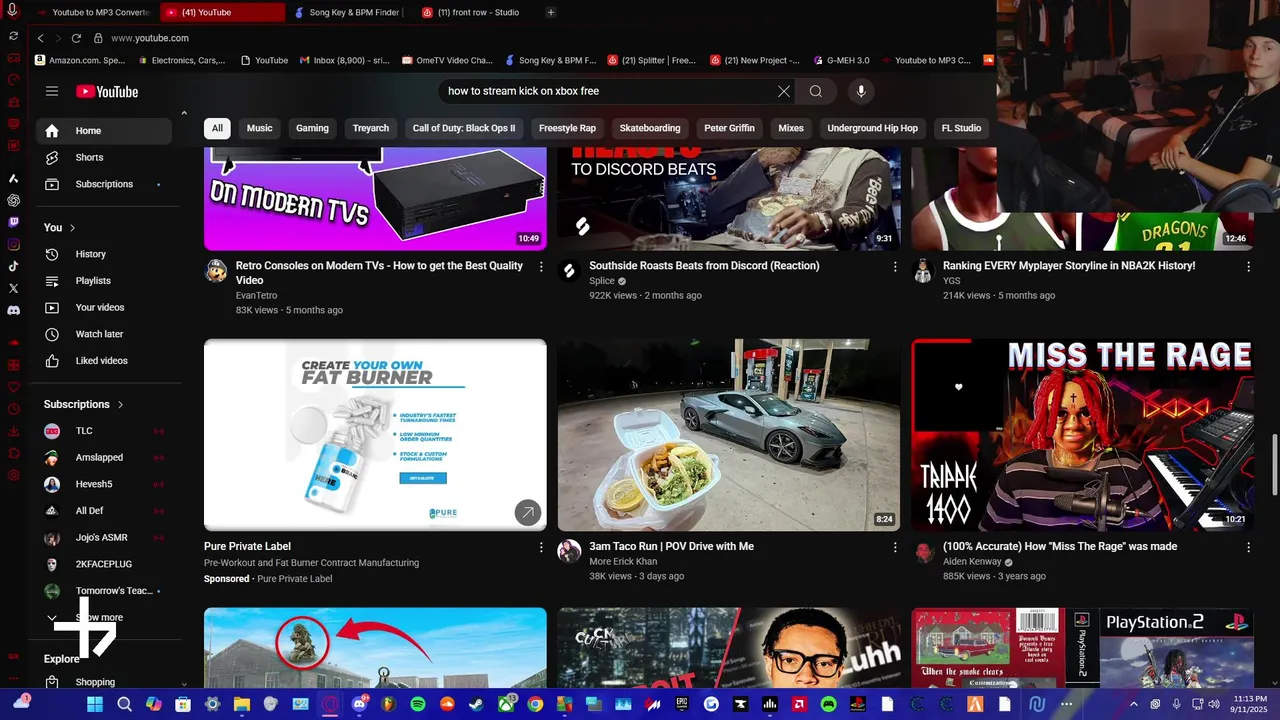The width and height of the screenshot is (1280, 720).
Task: Open the YouTube hamburger guide menu
Action: (52, 91)
